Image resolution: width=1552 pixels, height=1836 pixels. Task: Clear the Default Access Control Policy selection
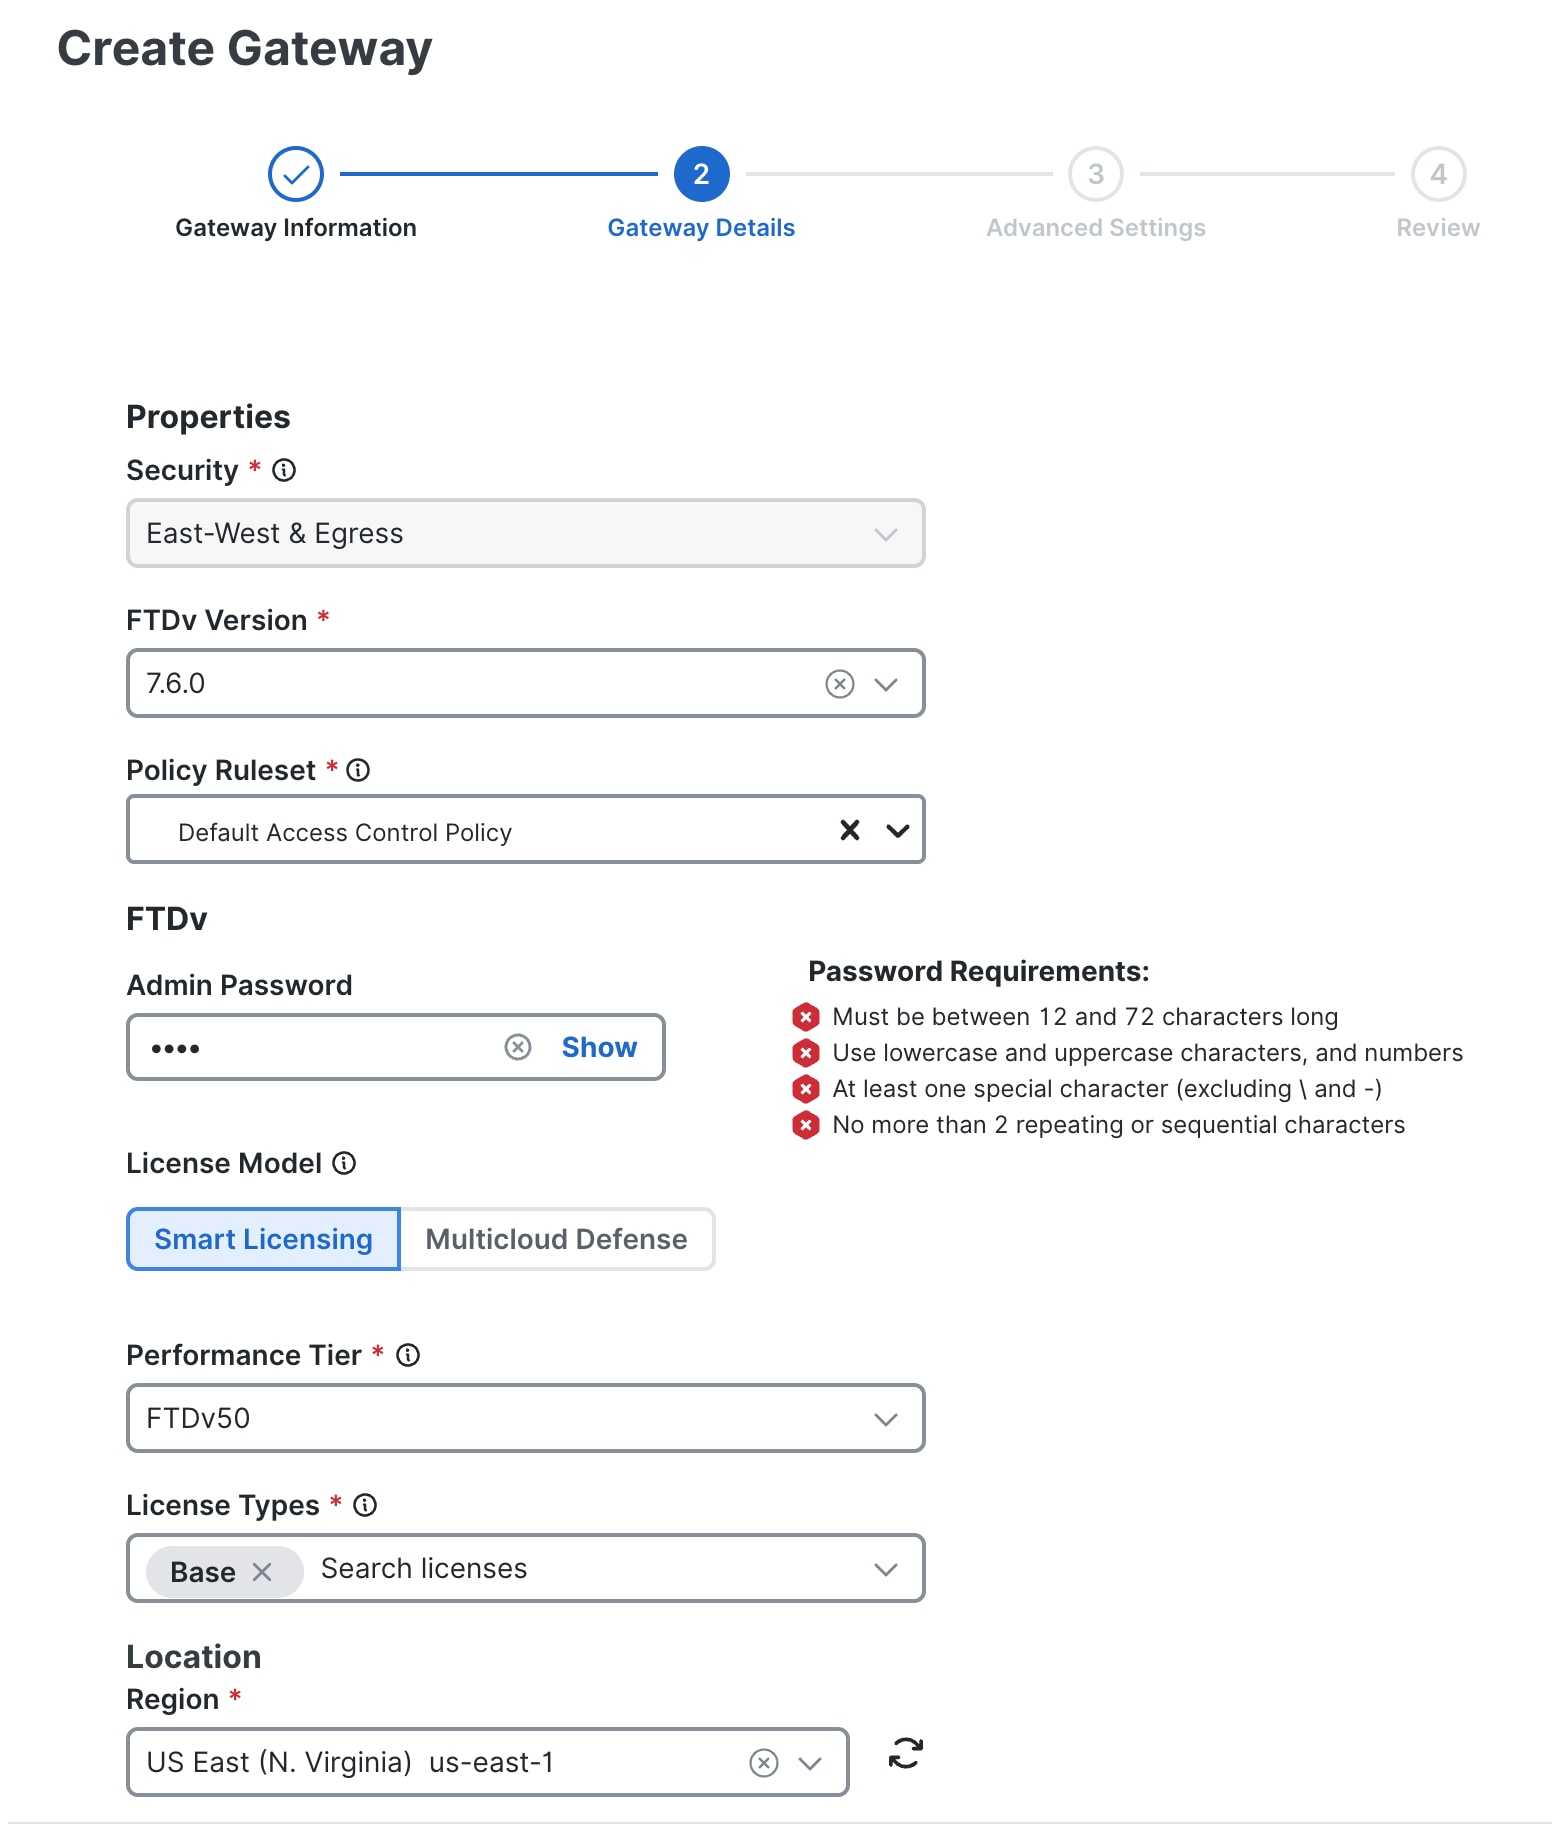tap(850, 830)
